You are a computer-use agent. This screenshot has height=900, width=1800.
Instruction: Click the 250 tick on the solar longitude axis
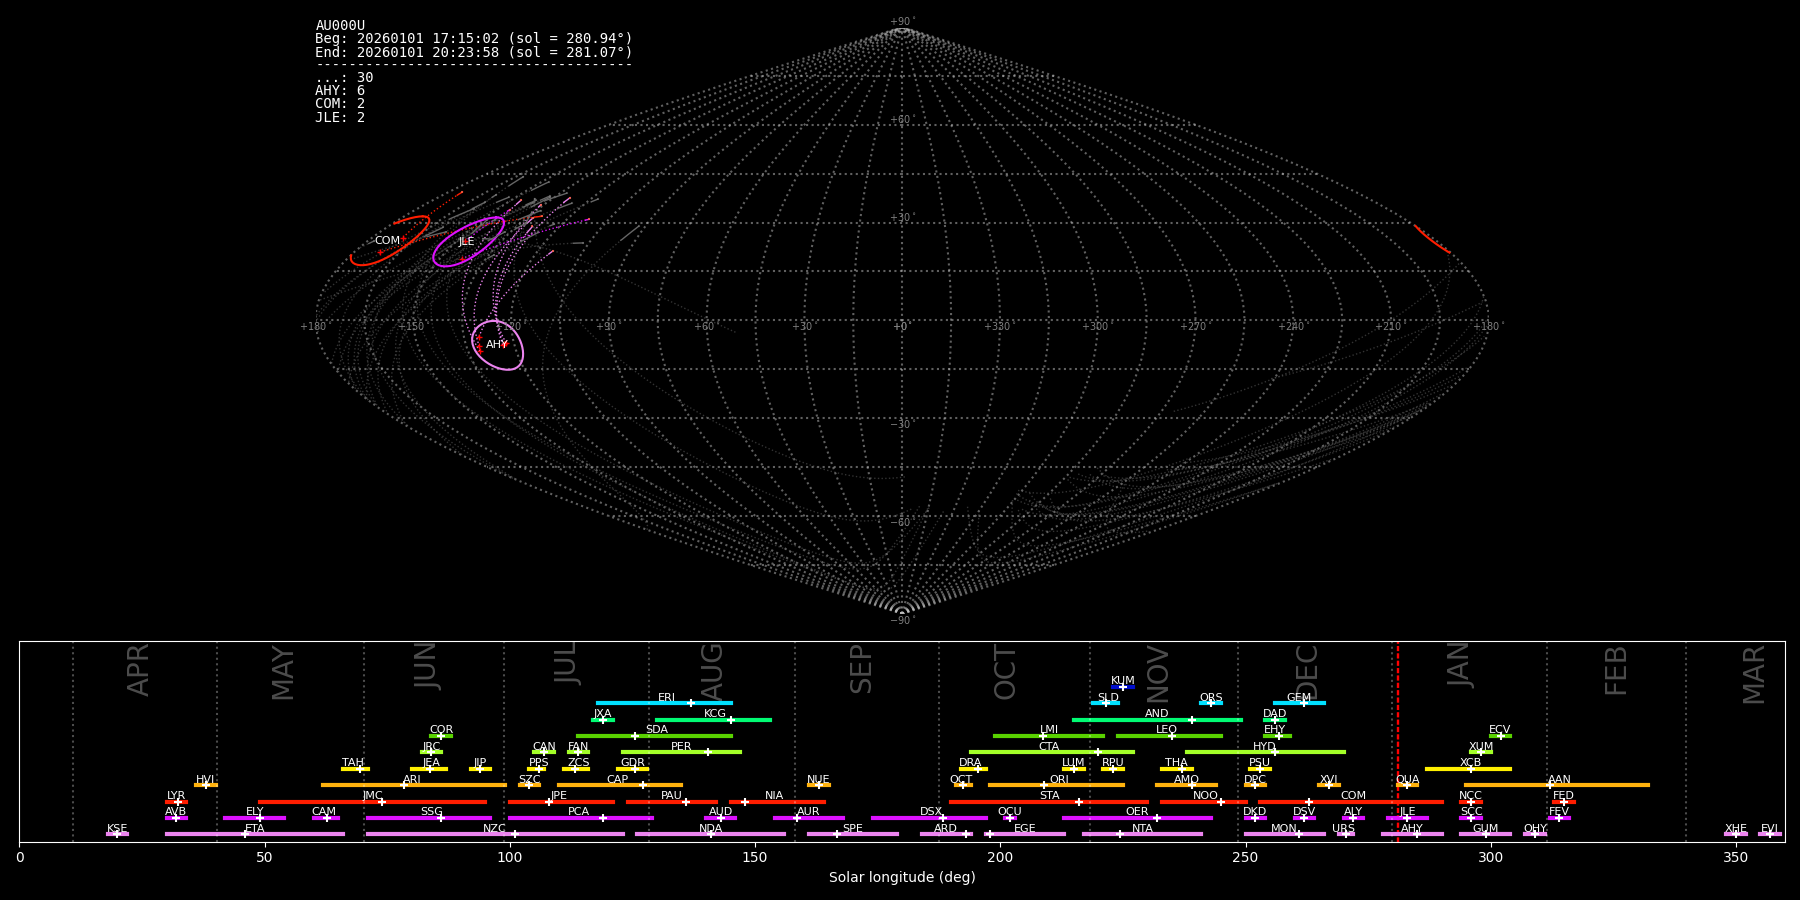1245,857
